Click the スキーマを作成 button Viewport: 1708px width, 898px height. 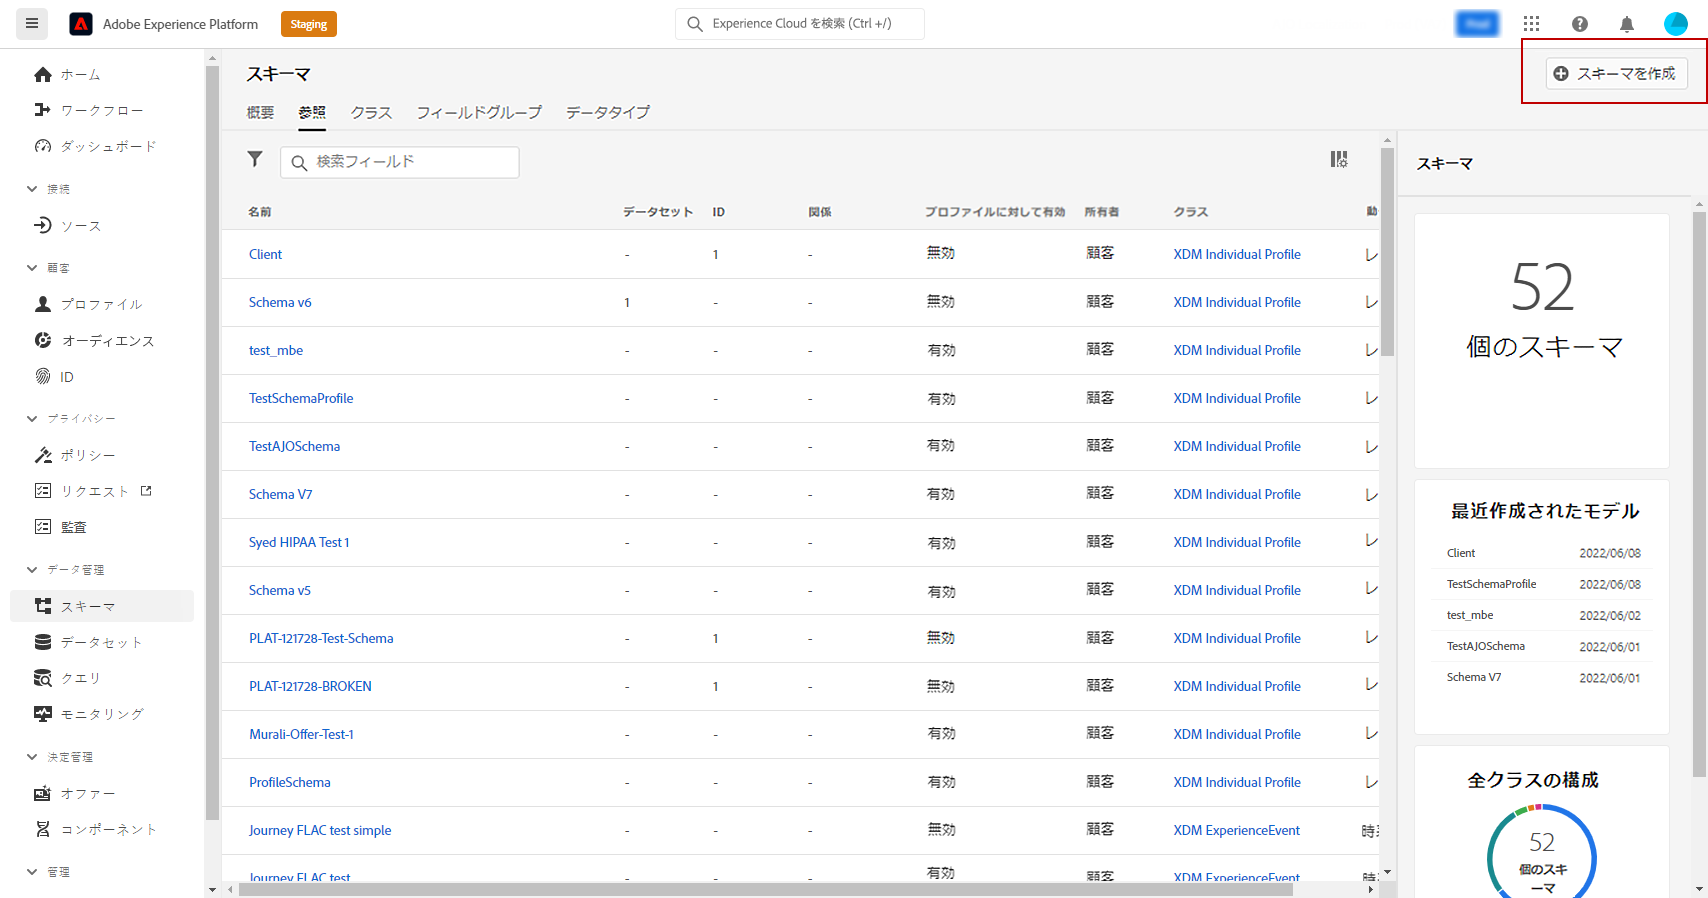click(1617, 74)
